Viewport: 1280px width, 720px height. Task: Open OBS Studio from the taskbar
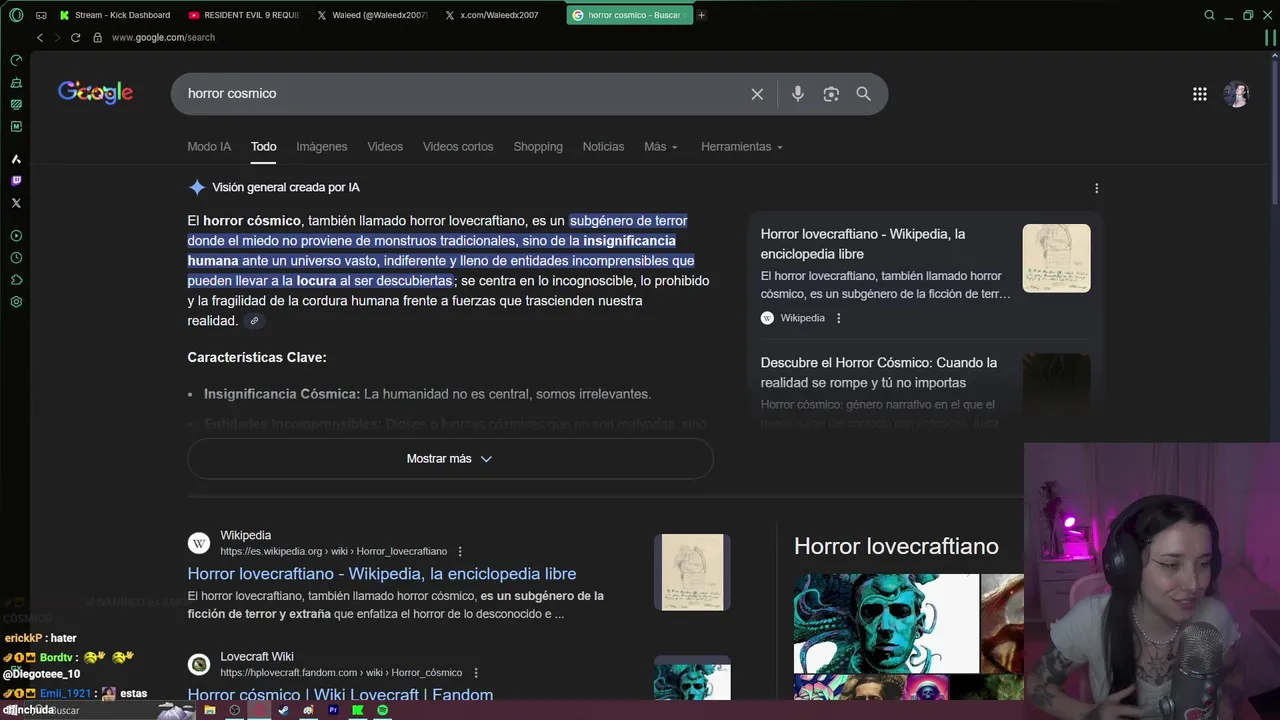(235, 710)
